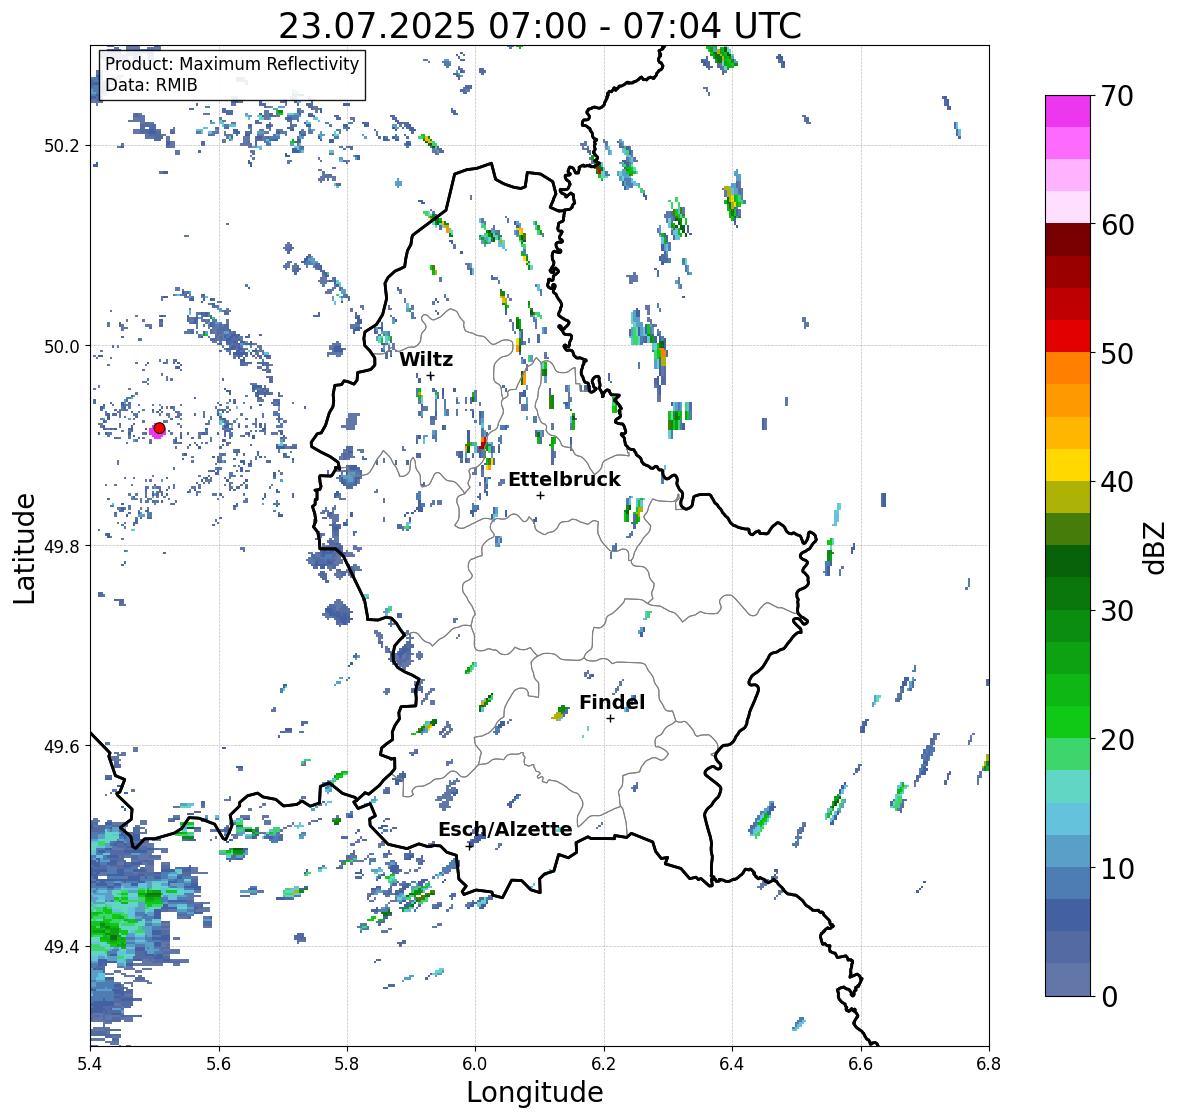Select the Findel city label
1179x1117 pixels.
coord(611,702)
